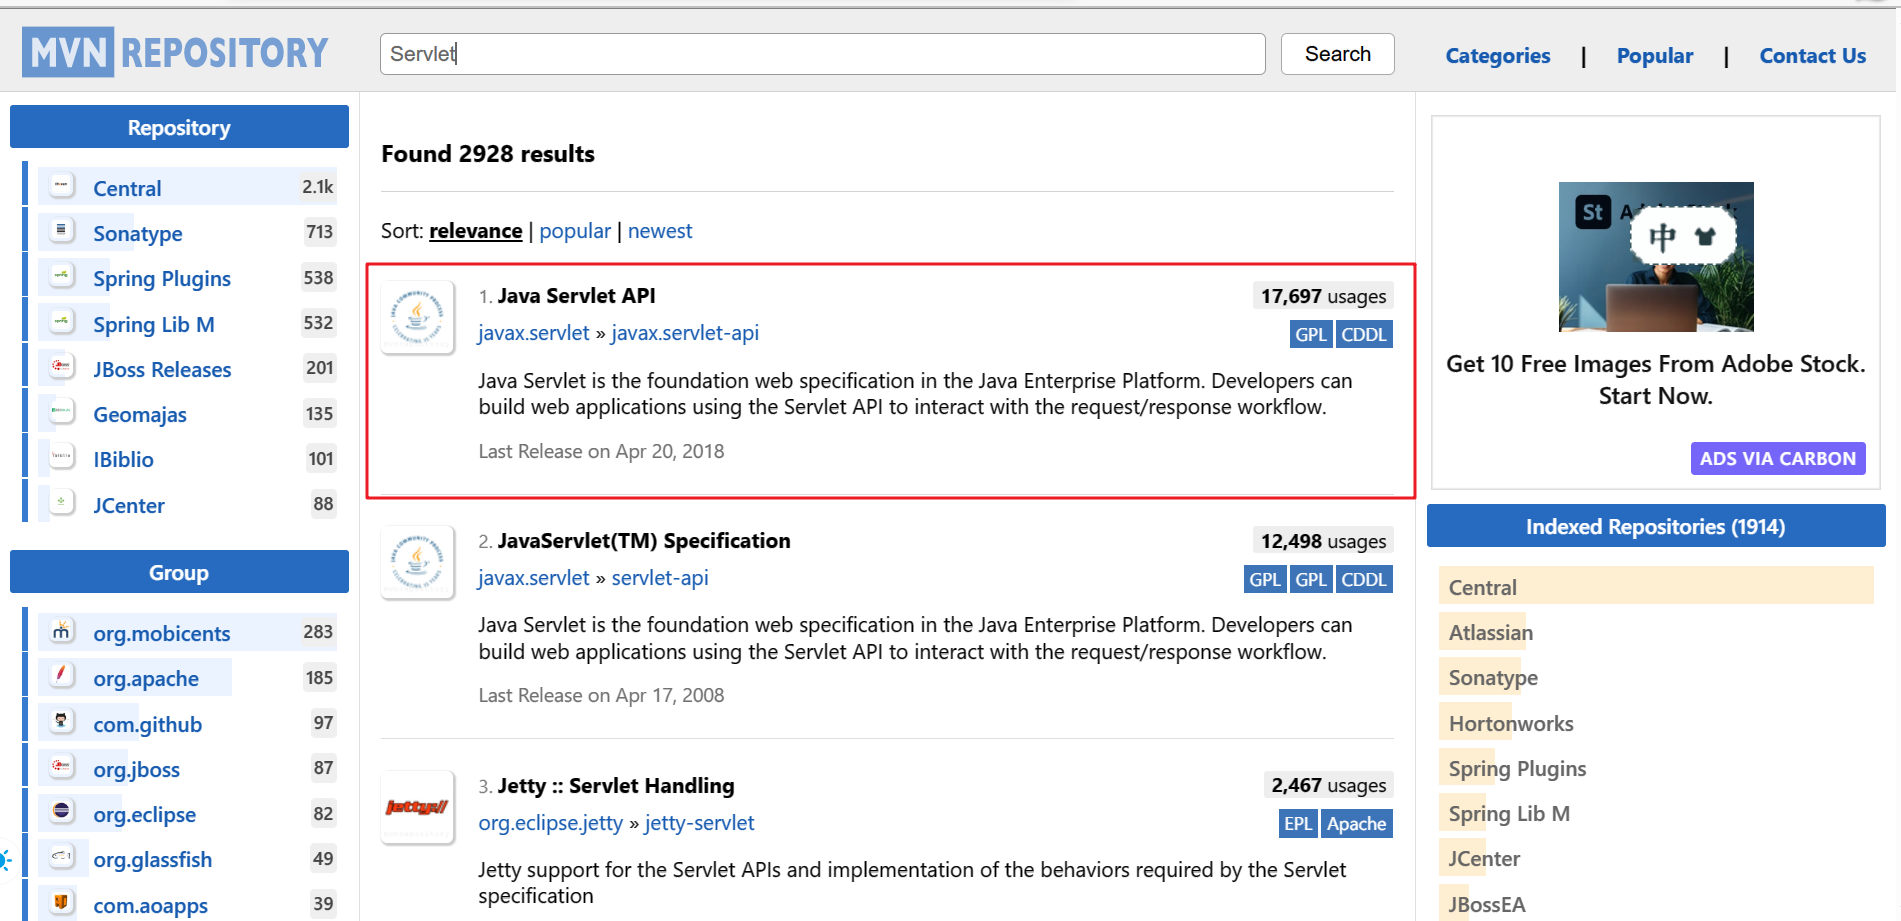Click the 2,467 usages badge
The height and width of the screenshot is (921, 1901).
[x=1328, y=786]
